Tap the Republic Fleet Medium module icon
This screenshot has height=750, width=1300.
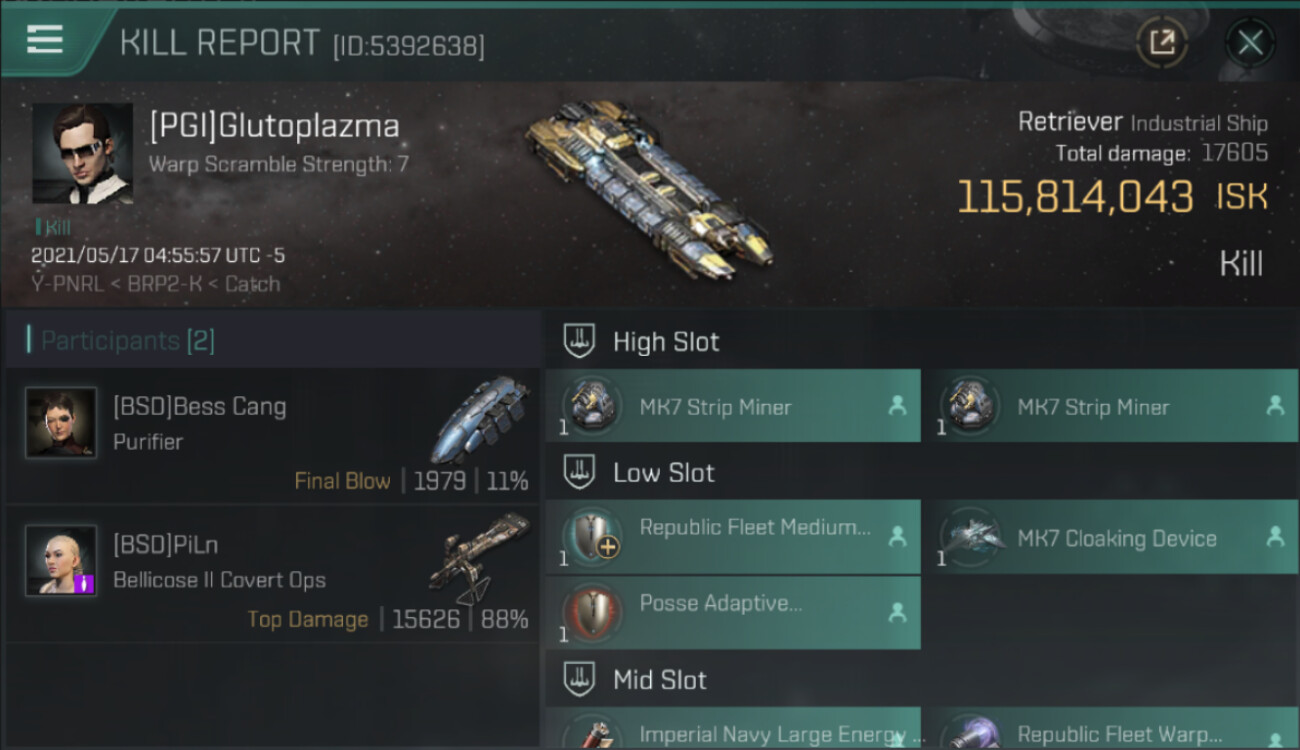[590, 537]
